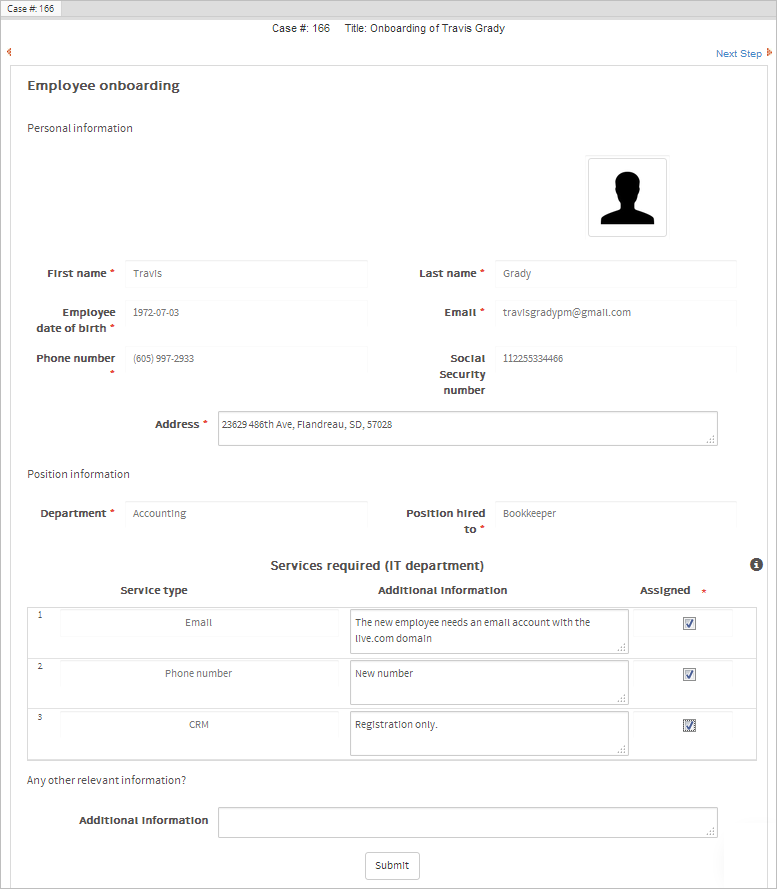Click the Employee date of birth field

click(x=246, y=313)
